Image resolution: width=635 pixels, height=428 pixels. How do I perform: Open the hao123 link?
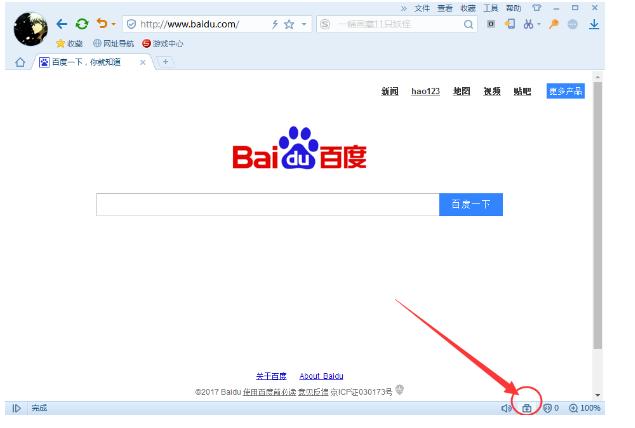[x=425, y=91]
